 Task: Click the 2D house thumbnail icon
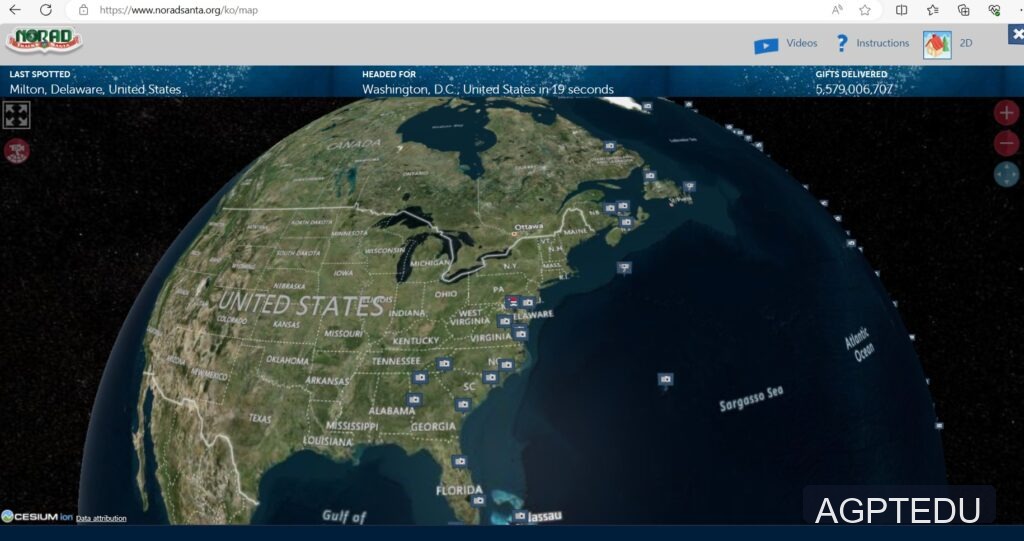937,45
